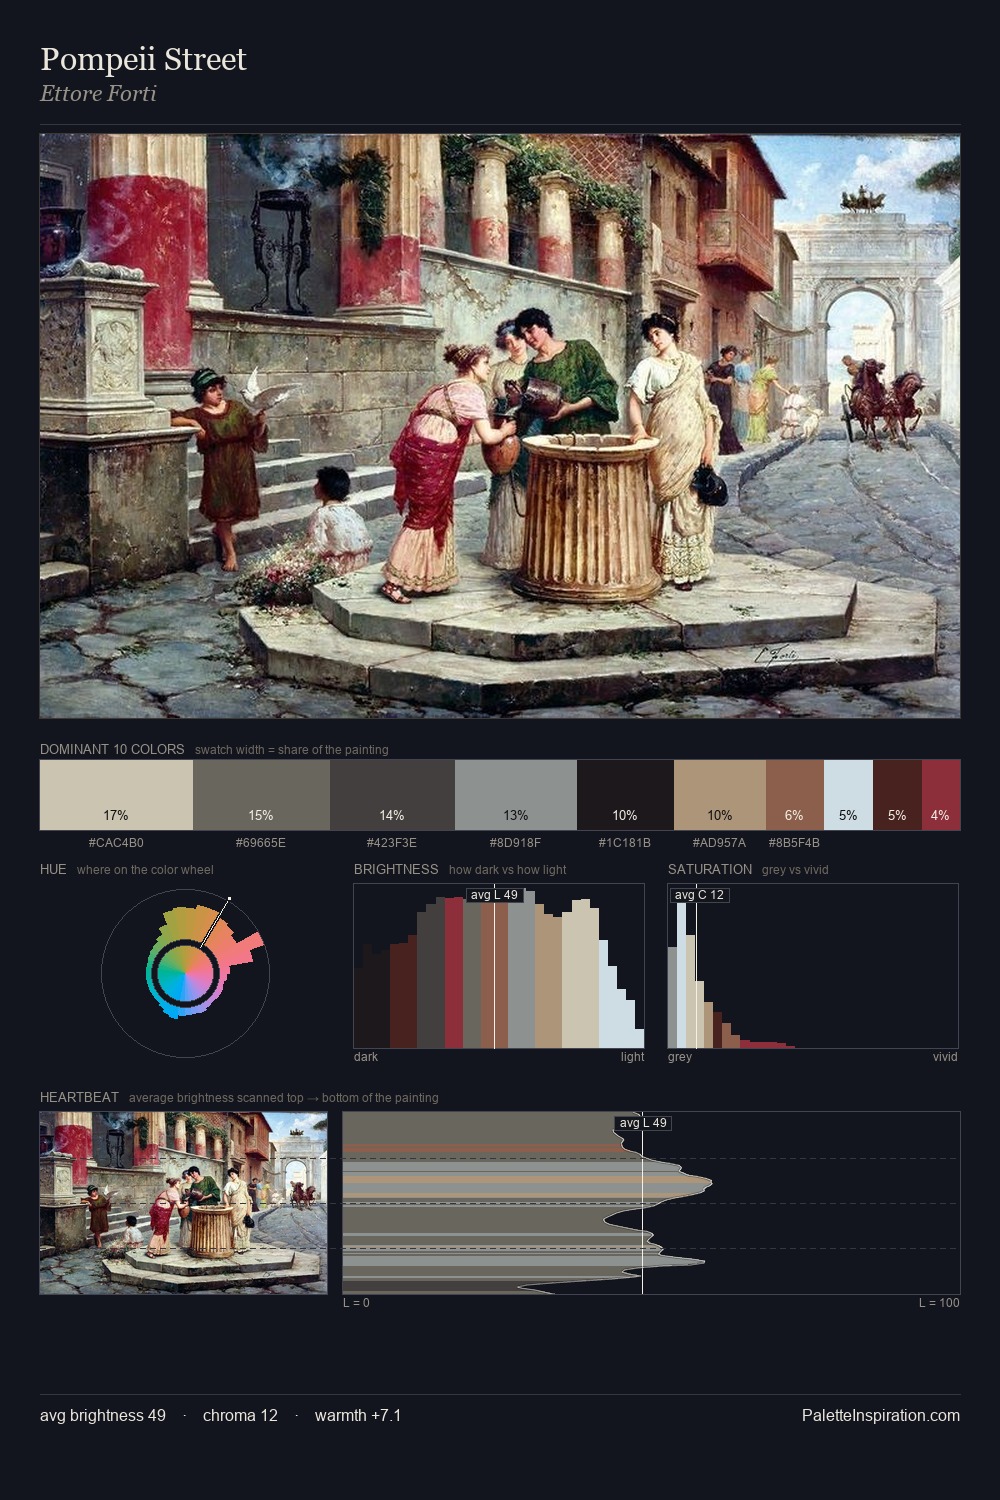Click the "DOMINANT 10 COLORS" heading

pyautogui.click(x=112, y=749)
